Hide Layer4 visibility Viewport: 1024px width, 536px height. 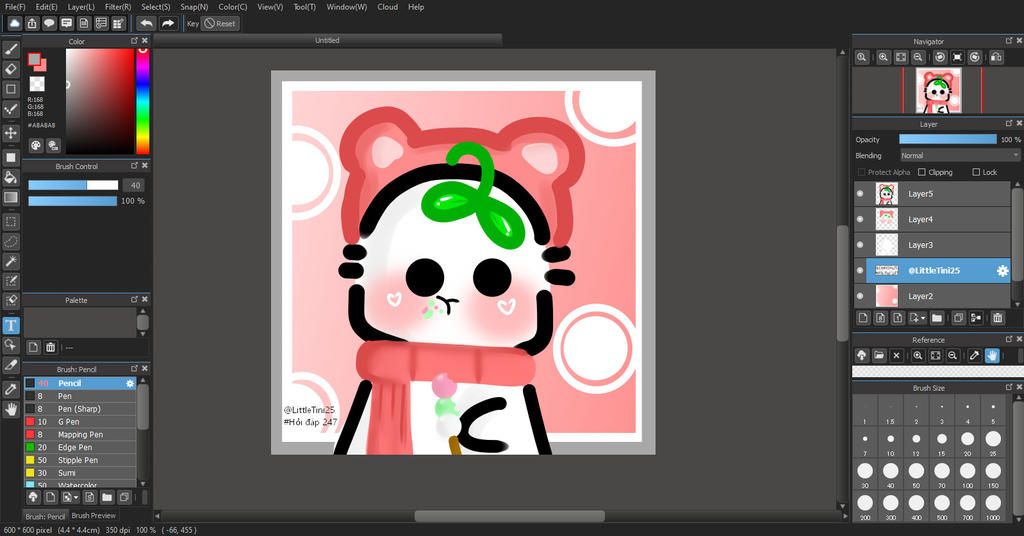coord(860,219)
